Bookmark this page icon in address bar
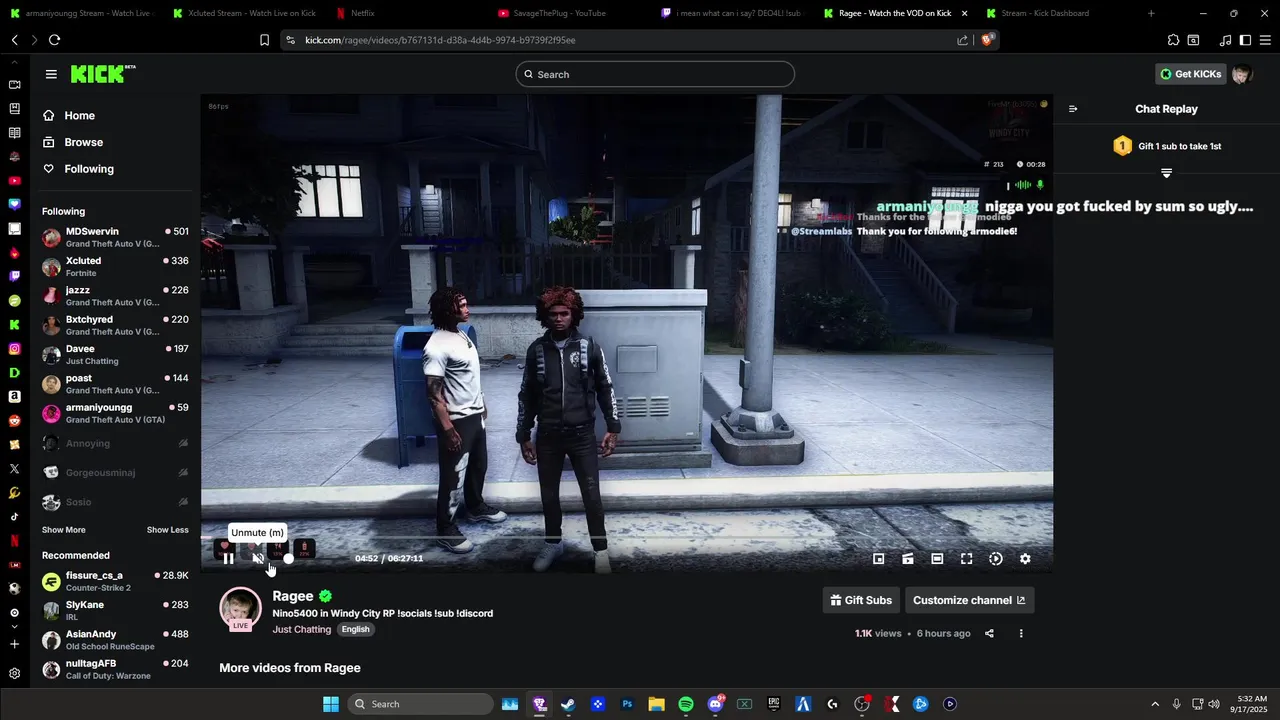 [264, 40]
